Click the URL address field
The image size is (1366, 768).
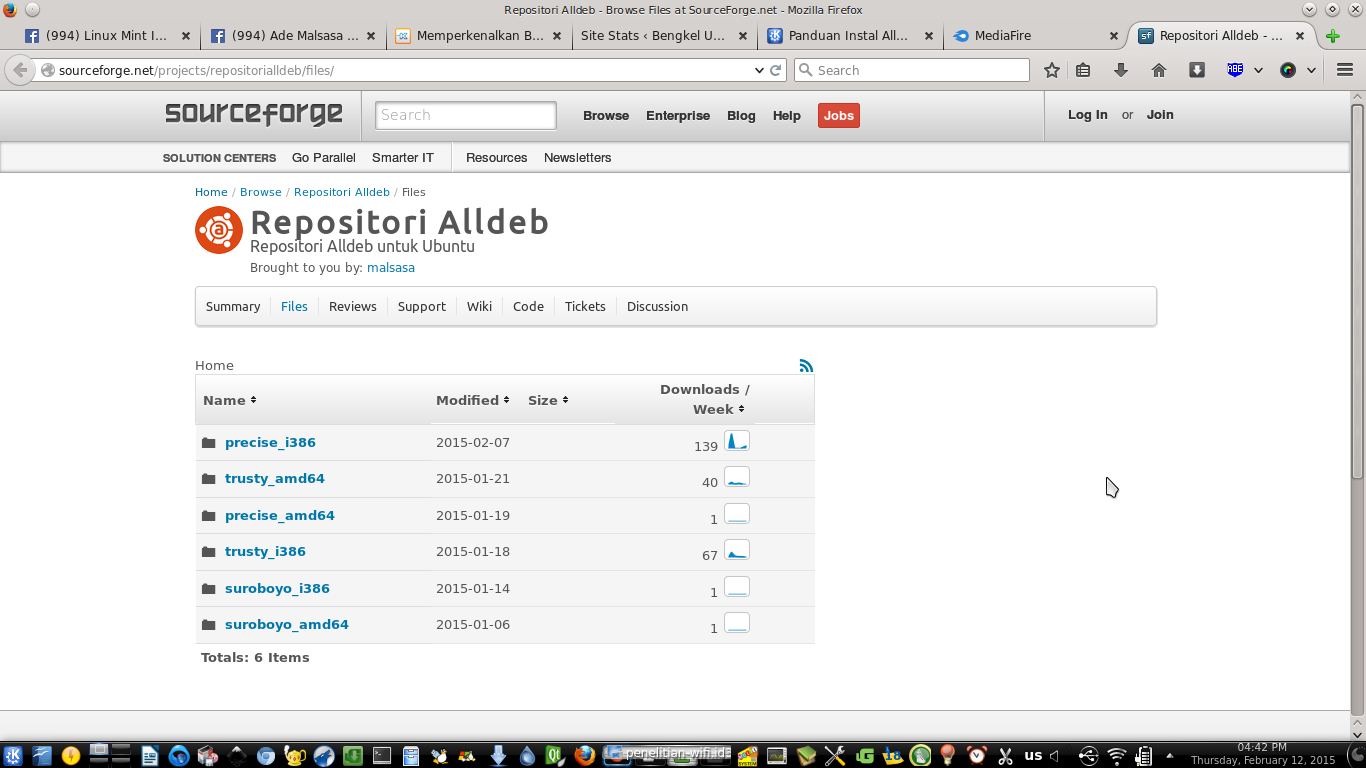[400, 70]
